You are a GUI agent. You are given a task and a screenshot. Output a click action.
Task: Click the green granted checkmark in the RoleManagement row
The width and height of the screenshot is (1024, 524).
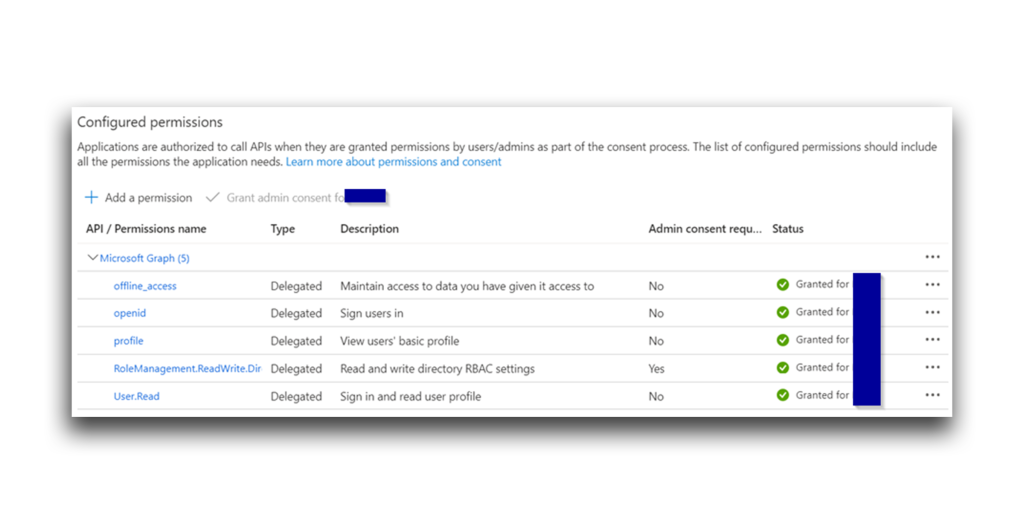point(782,367)
